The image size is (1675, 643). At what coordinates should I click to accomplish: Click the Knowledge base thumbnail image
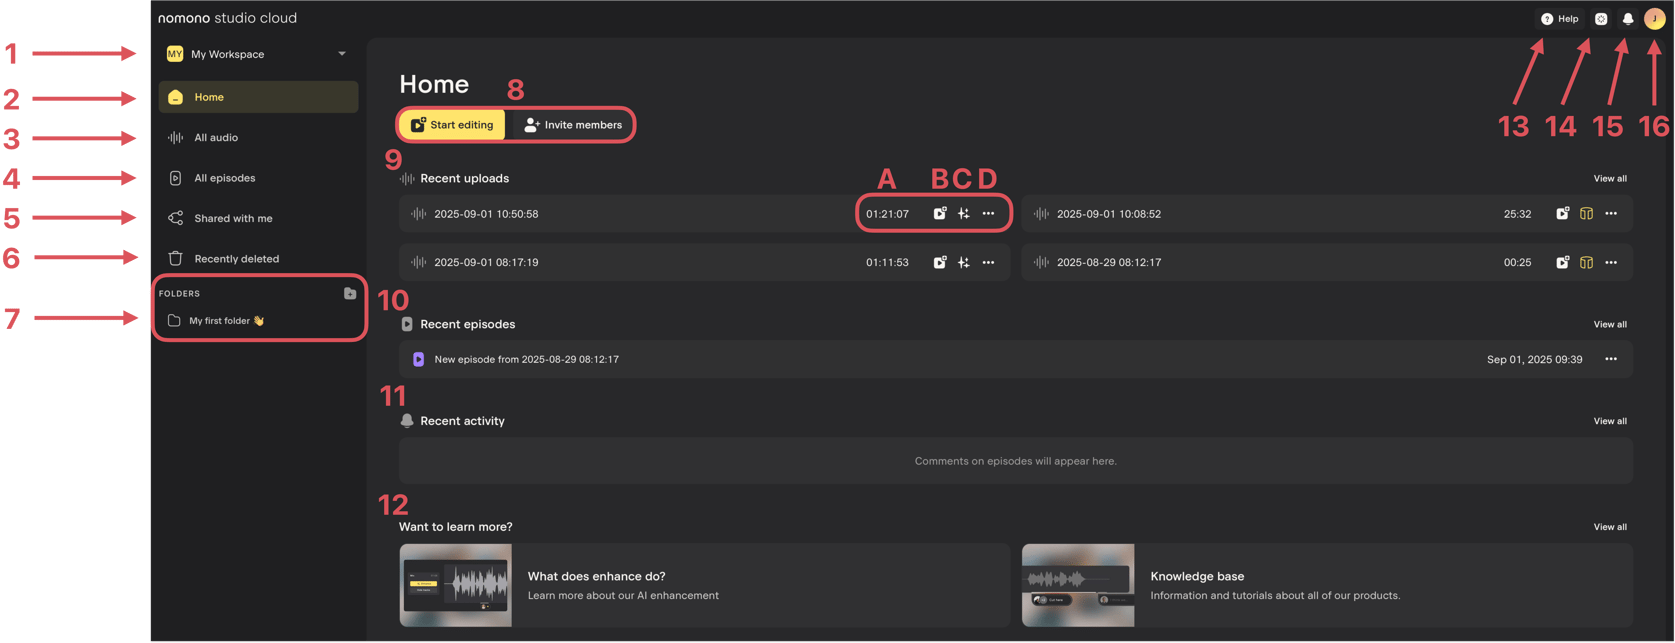[x=1078, y=585]
